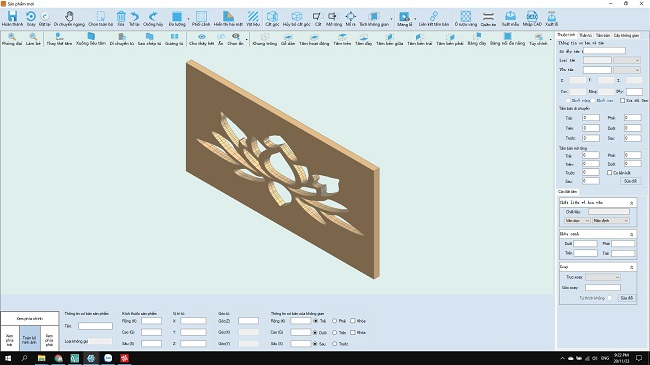Choose the Cắt góc corner cut tool
650x365 pixels.
272,18
